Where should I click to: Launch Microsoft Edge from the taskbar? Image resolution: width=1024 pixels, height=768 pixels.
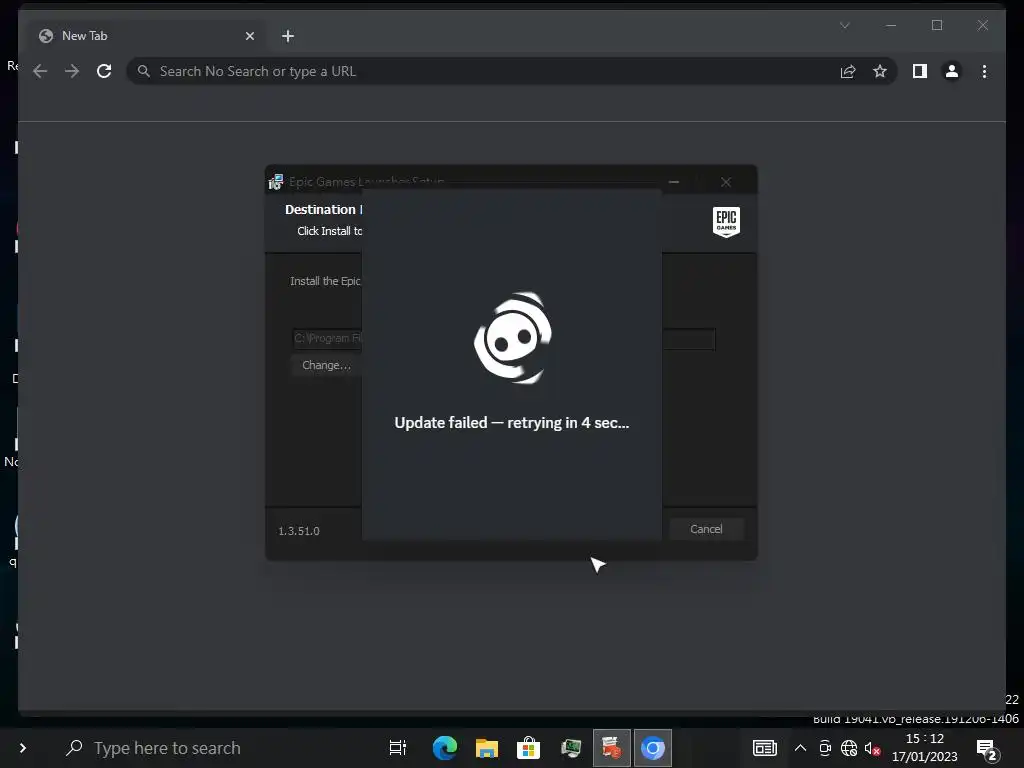(445, 748)
